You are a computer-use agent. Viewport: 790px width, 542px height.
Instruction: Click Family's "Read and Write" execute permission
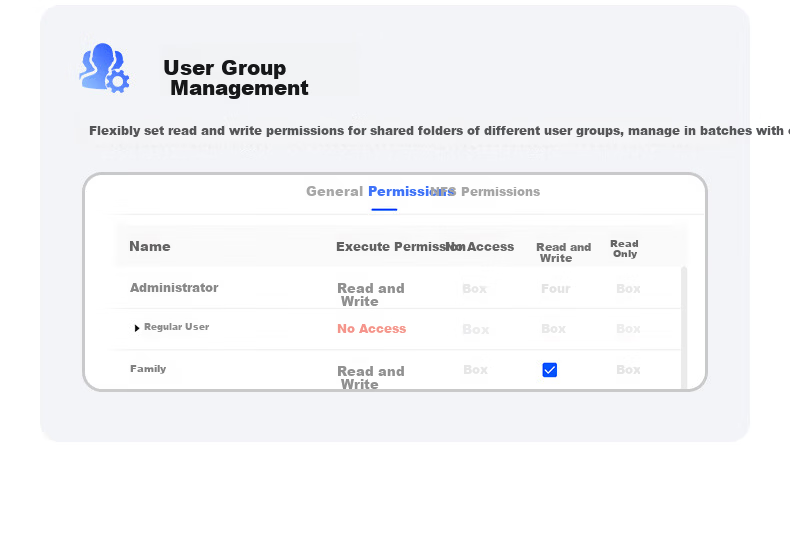click(x=371, y=377)
